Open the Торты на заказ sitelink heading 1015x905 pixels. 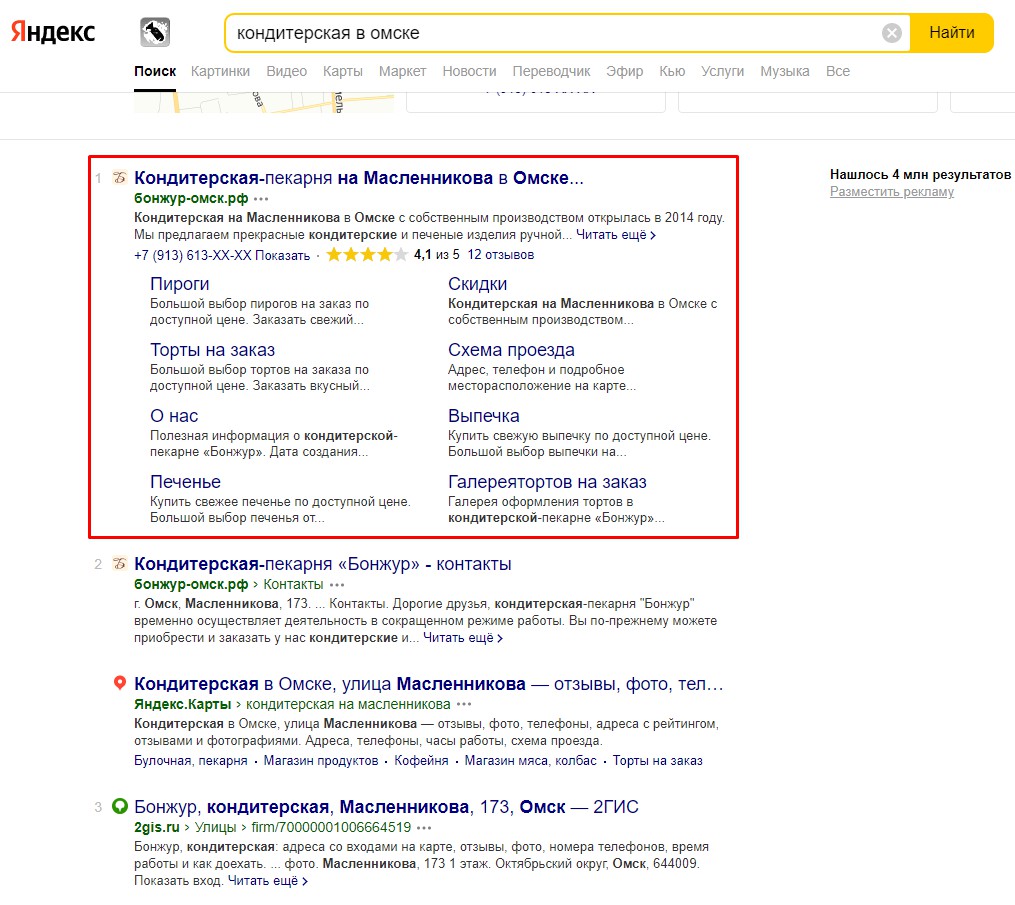point(212,350)
